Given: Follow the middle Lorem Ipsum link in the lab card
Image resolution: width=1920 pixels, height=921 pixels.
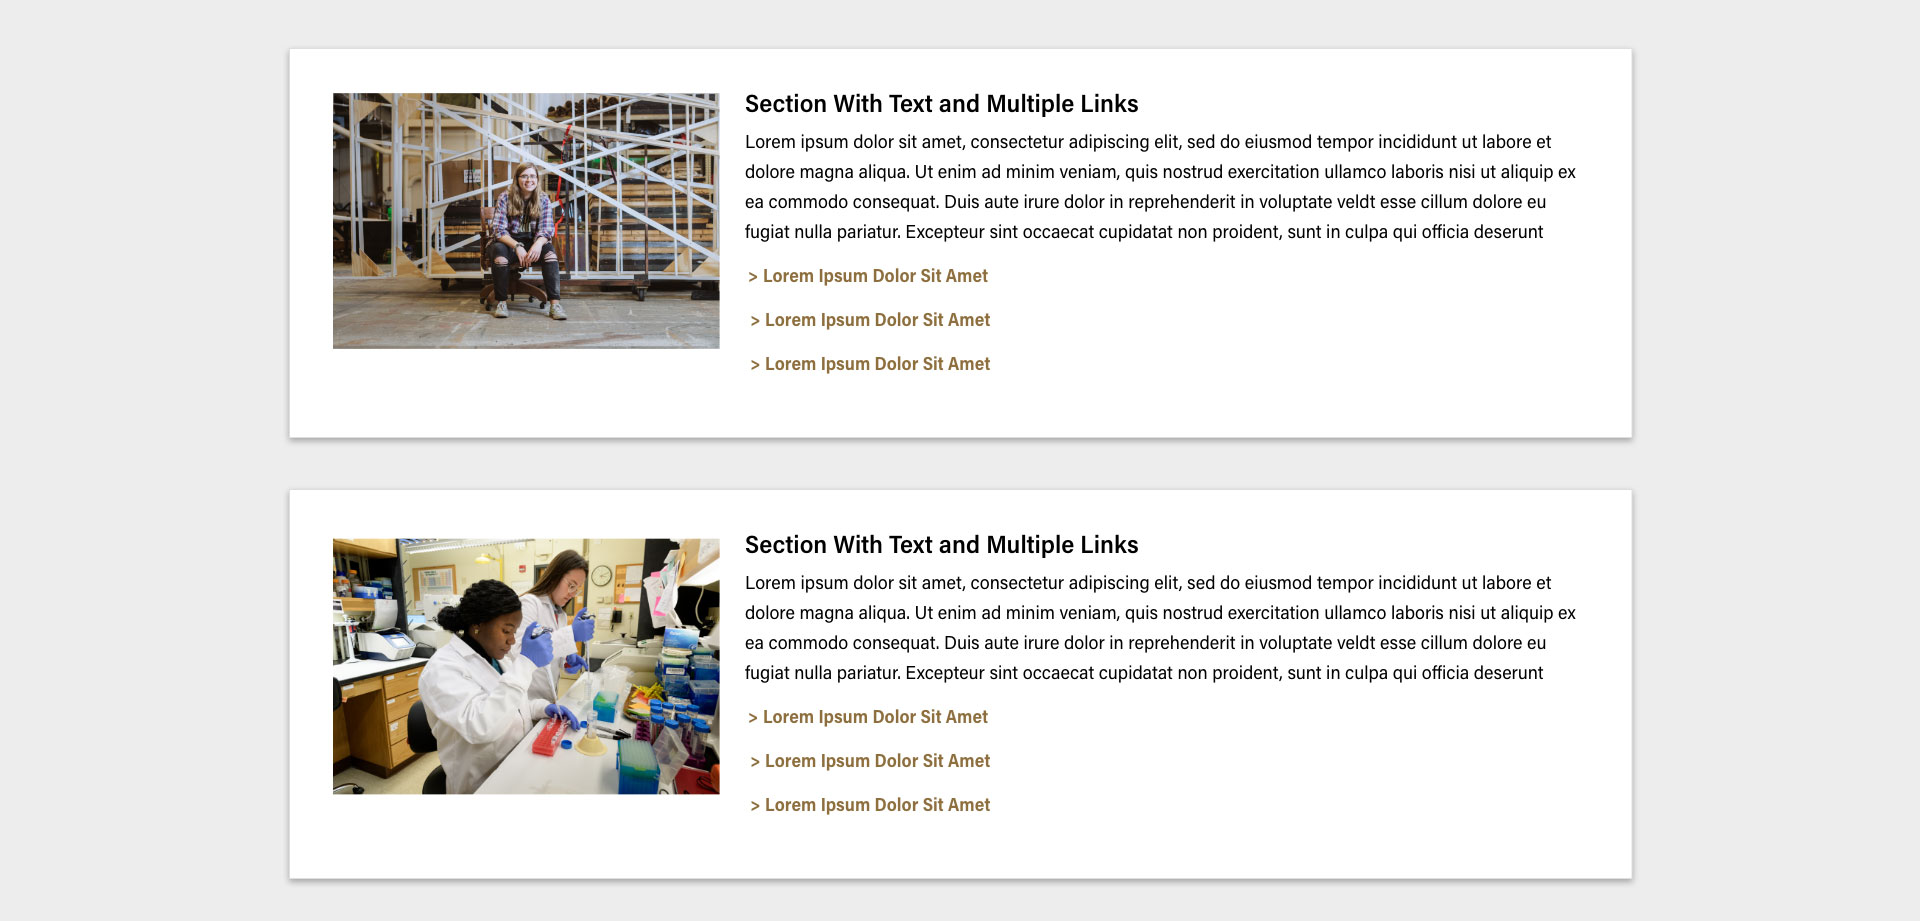Looking at the screenshot, I should [877, 761].
